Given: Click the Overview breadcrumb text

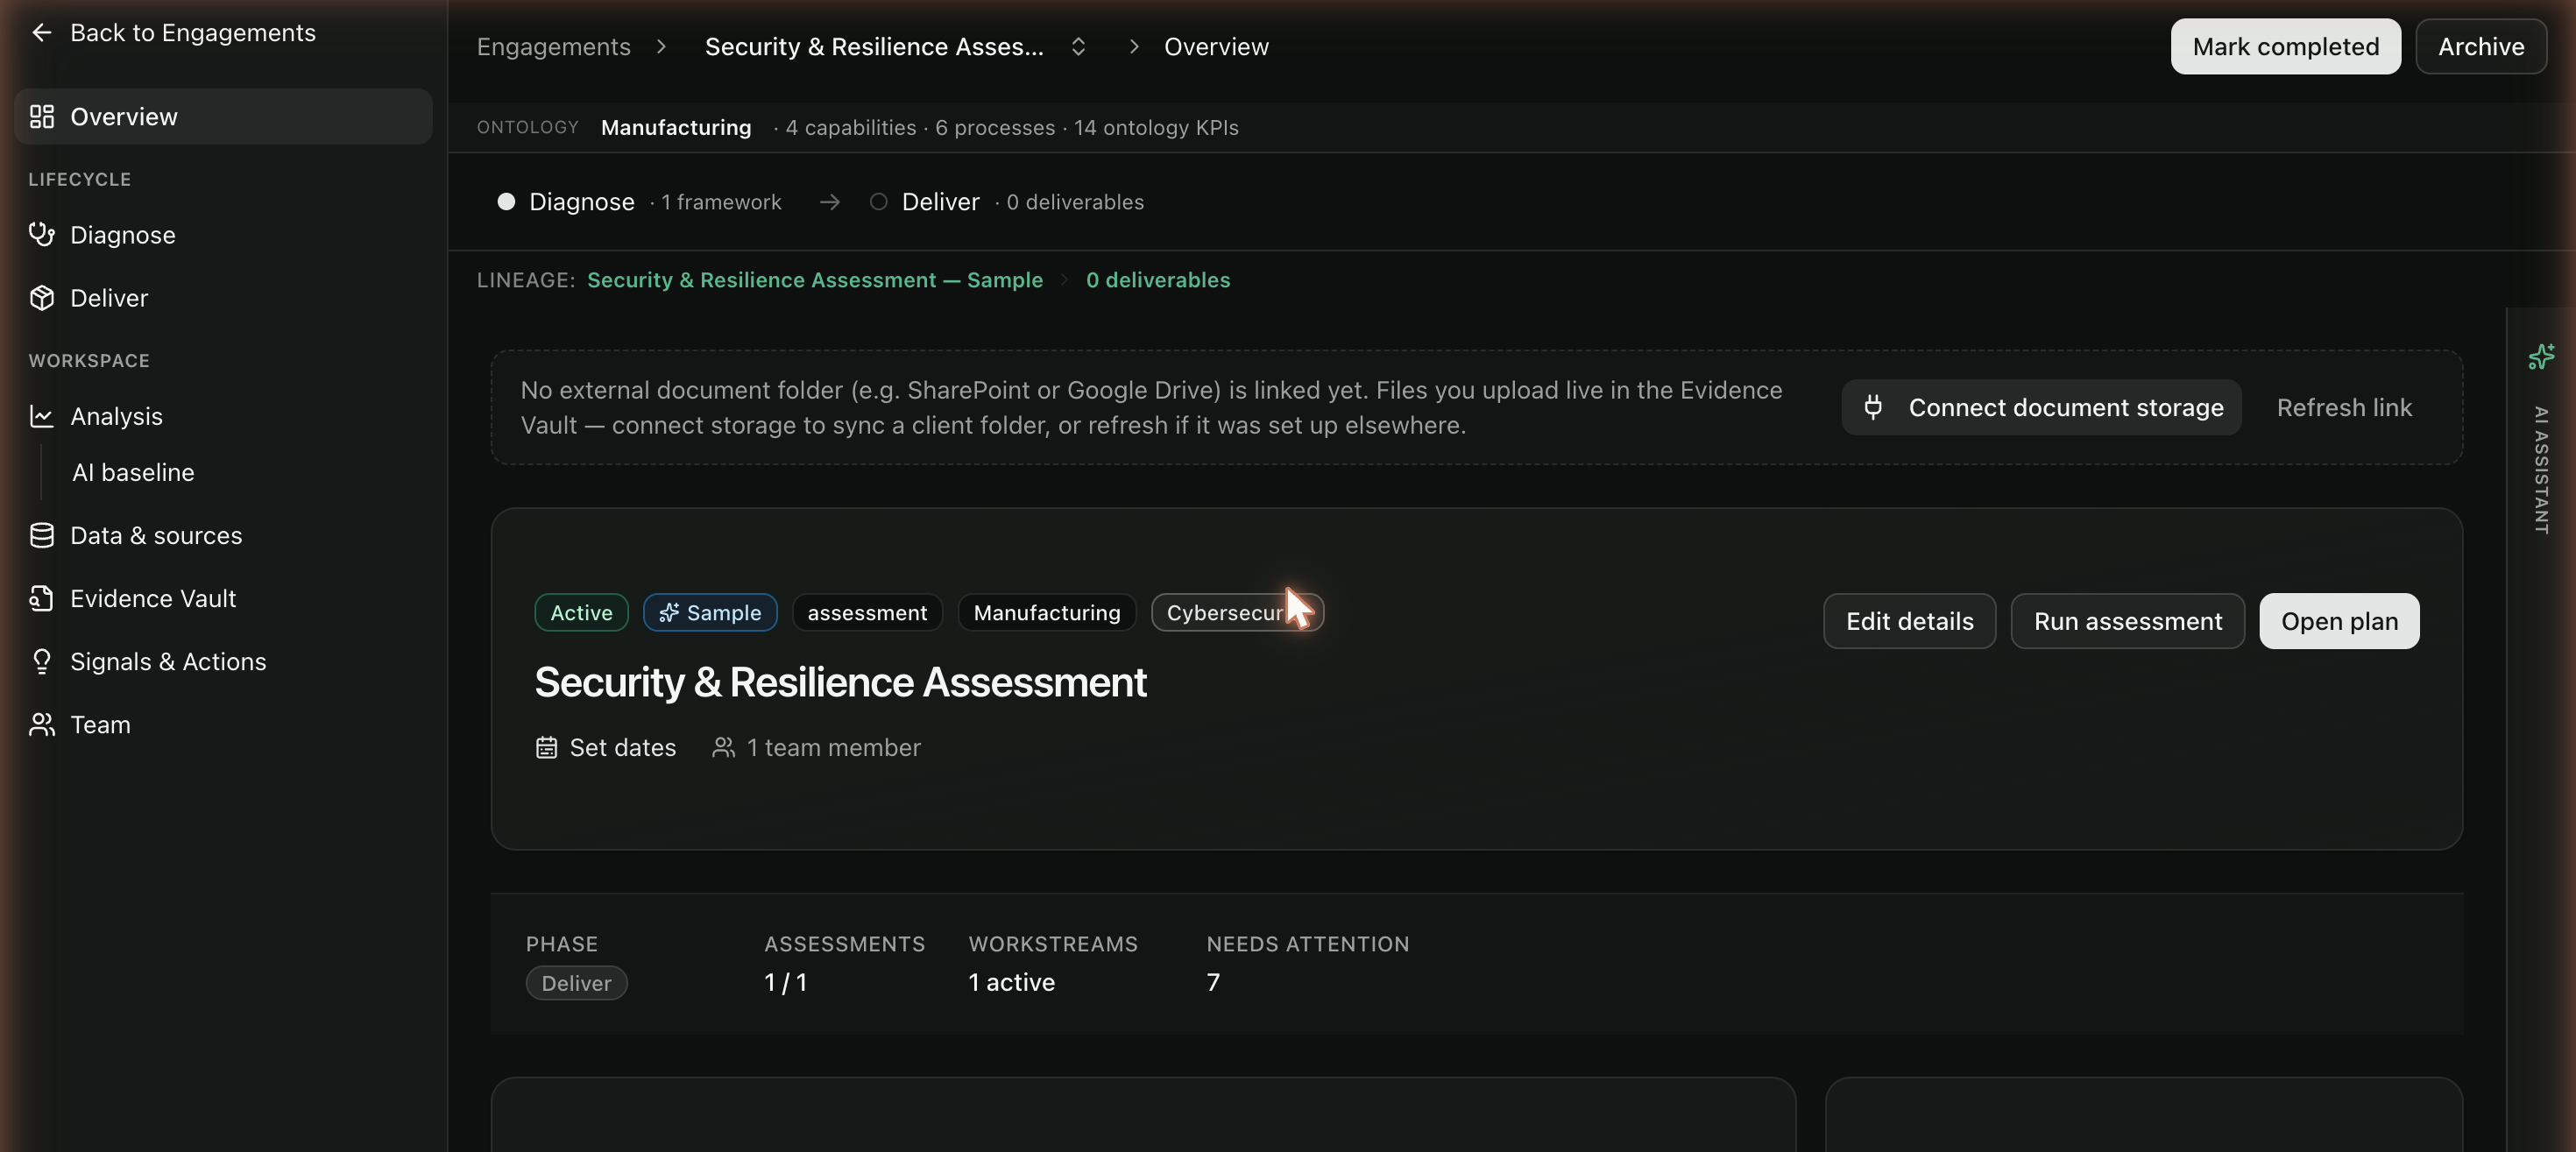Looking at the screenshot, I should coord(1216,46).
